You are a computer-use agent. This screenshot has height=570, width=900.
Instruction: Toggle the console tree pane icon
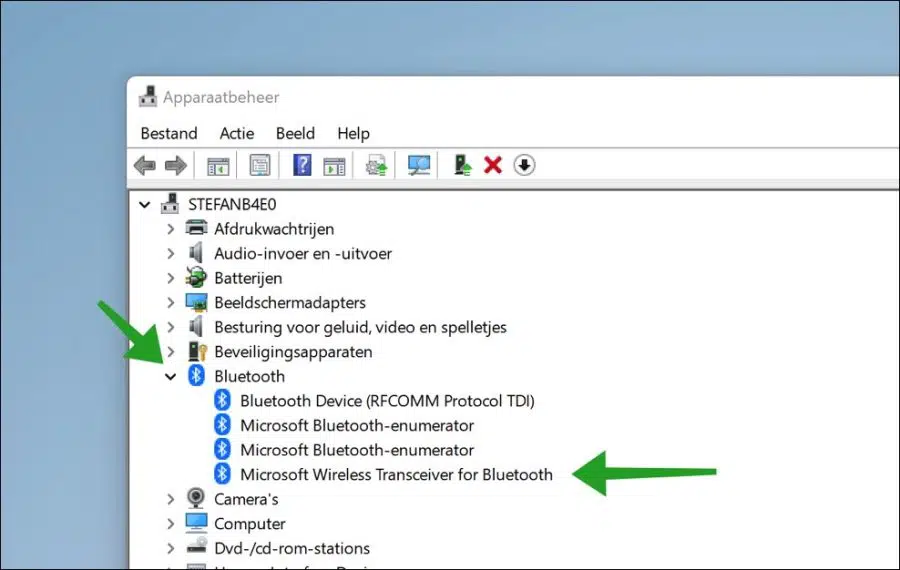pos(218,166)
